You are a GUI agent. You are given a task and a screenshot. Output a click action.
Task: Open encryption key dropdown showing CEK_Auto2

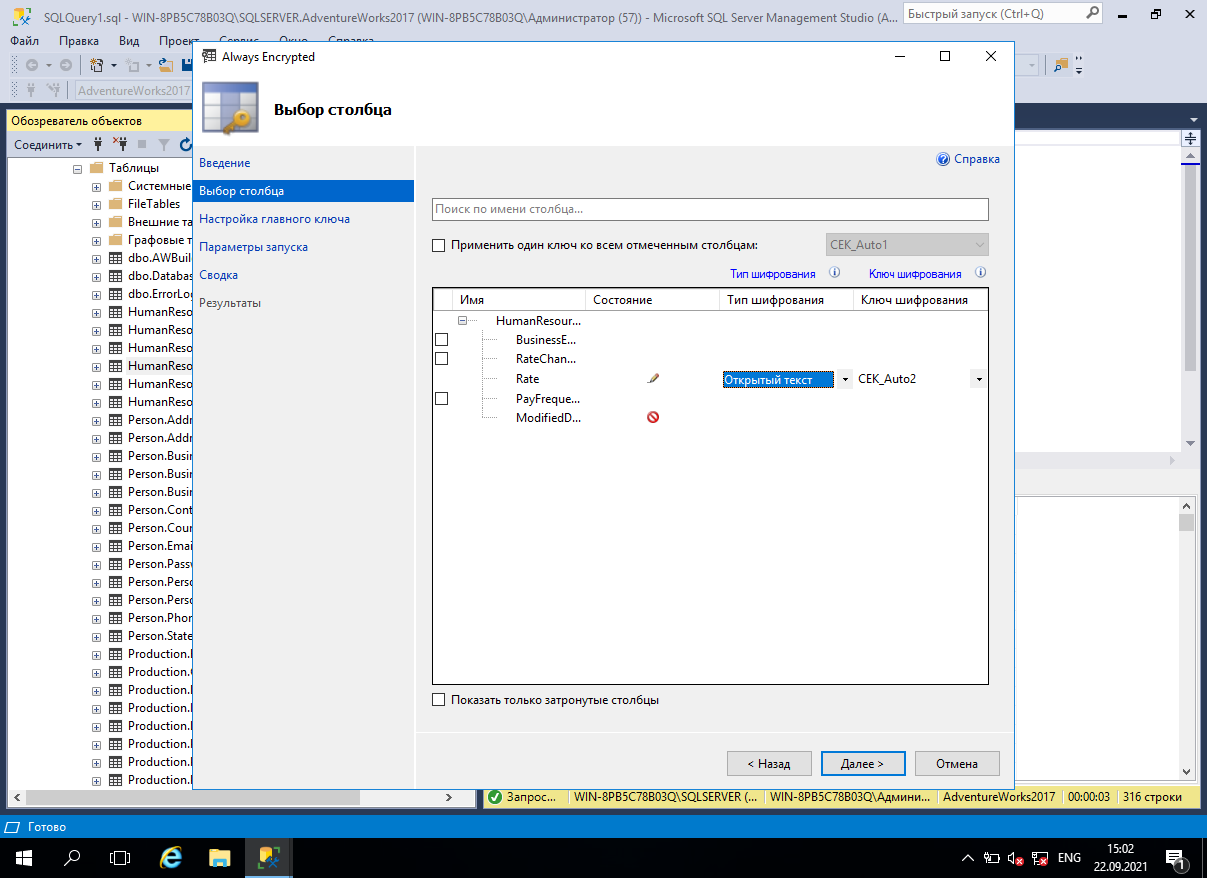(x=979, y=379)
